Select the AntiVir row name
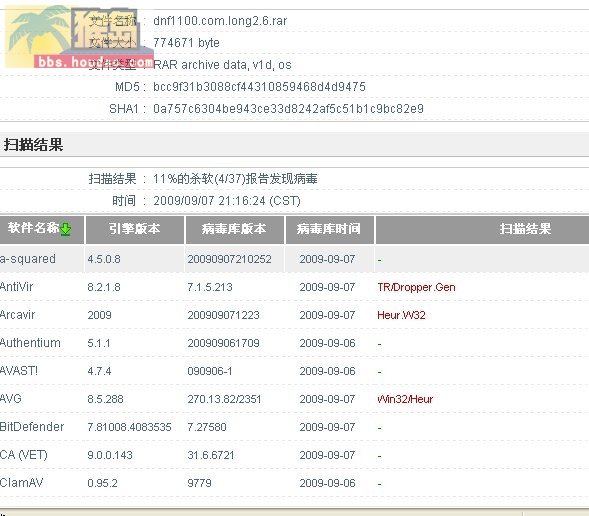 pos(17,287)
